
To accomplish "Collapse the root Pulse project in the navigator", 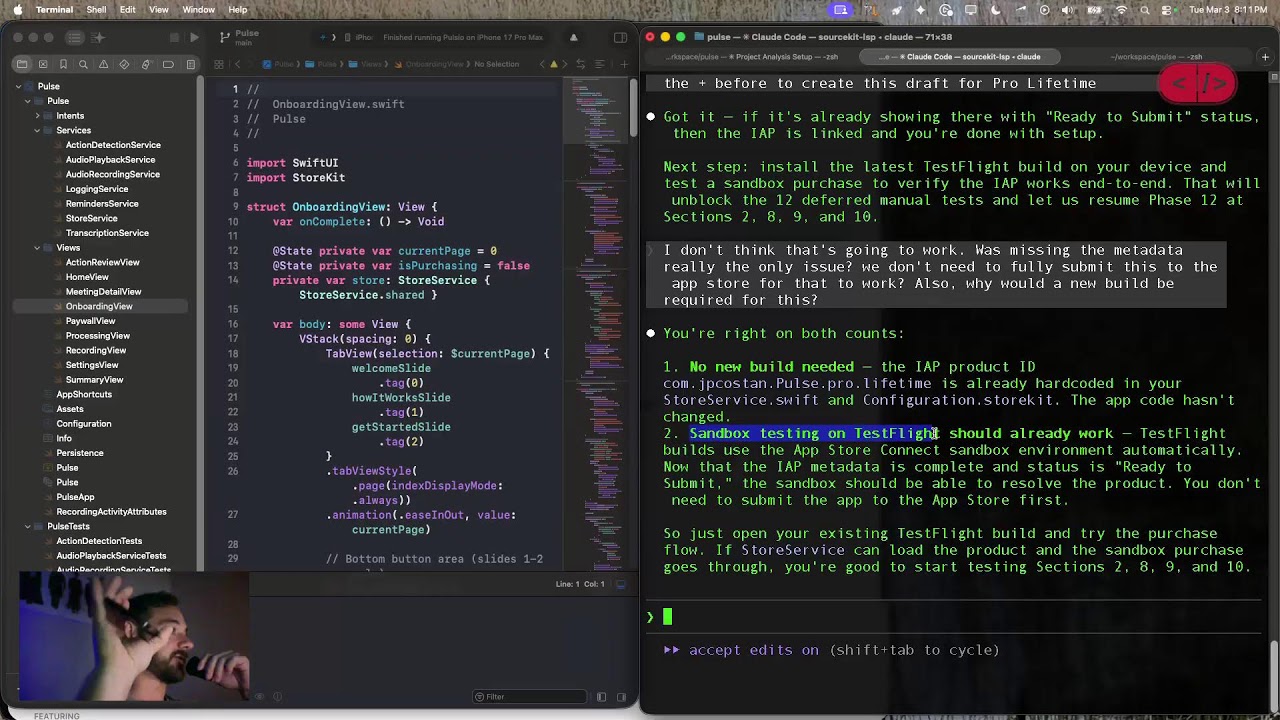I will pos(18,86).
